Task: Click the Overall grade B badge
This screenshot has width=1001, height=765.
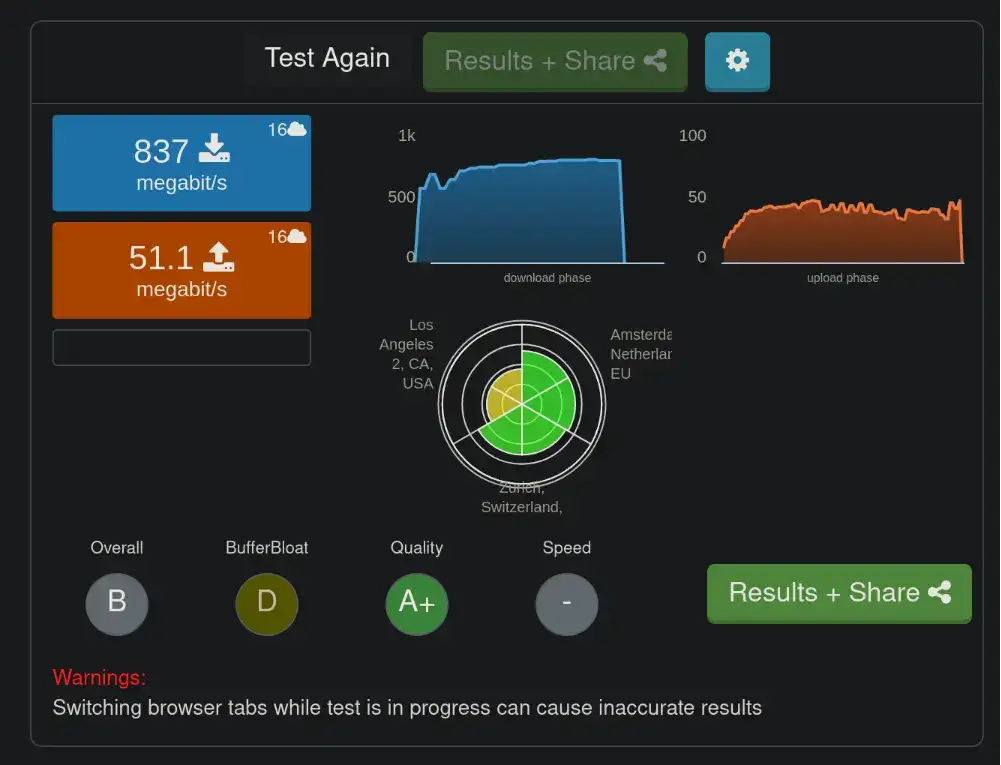Action: [117, 603]
